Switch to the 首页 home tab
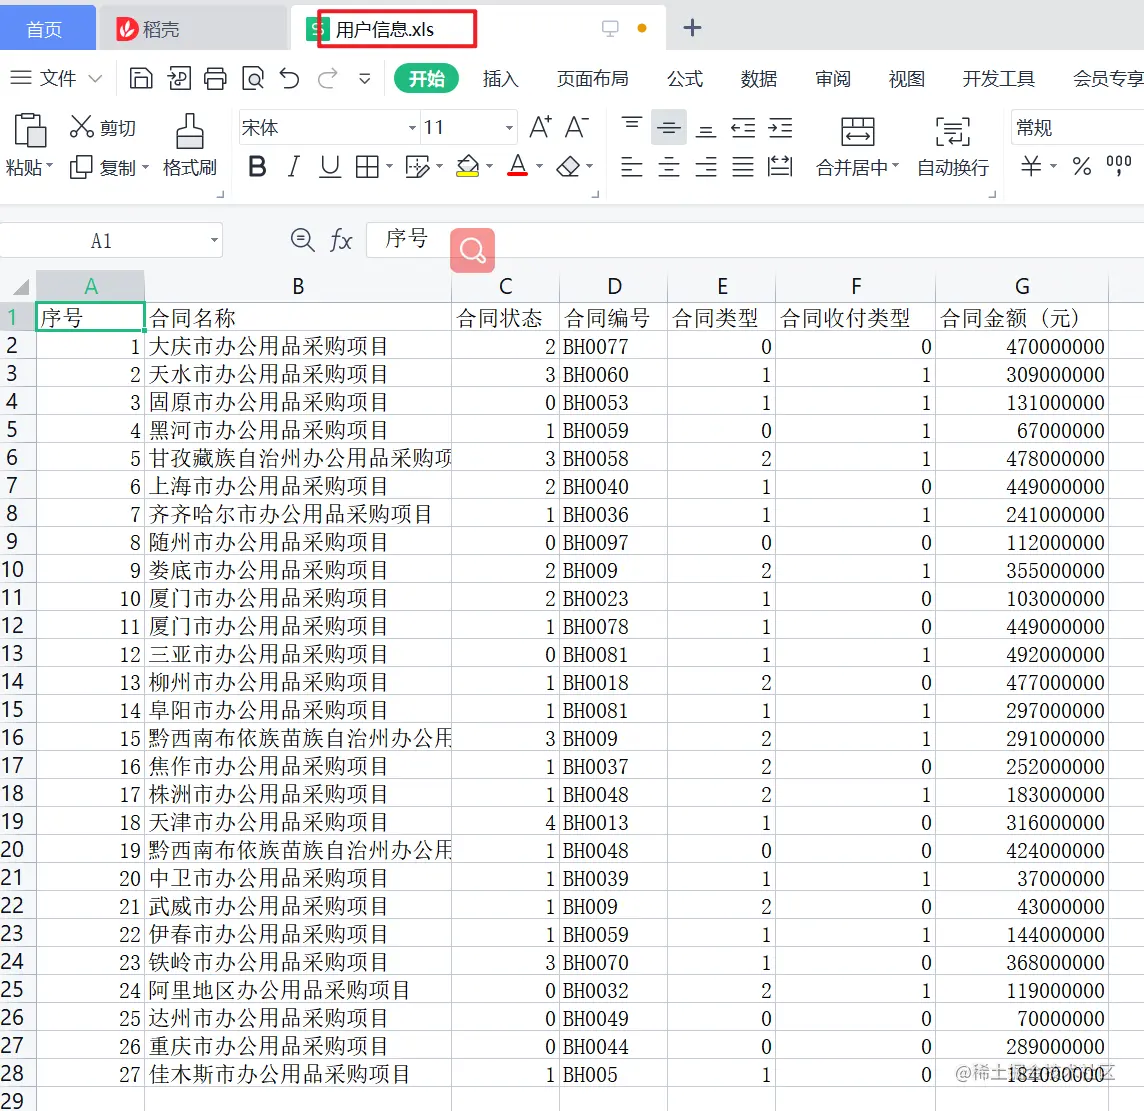Viewport: 1144px width, 1111px height. (45, 29)
